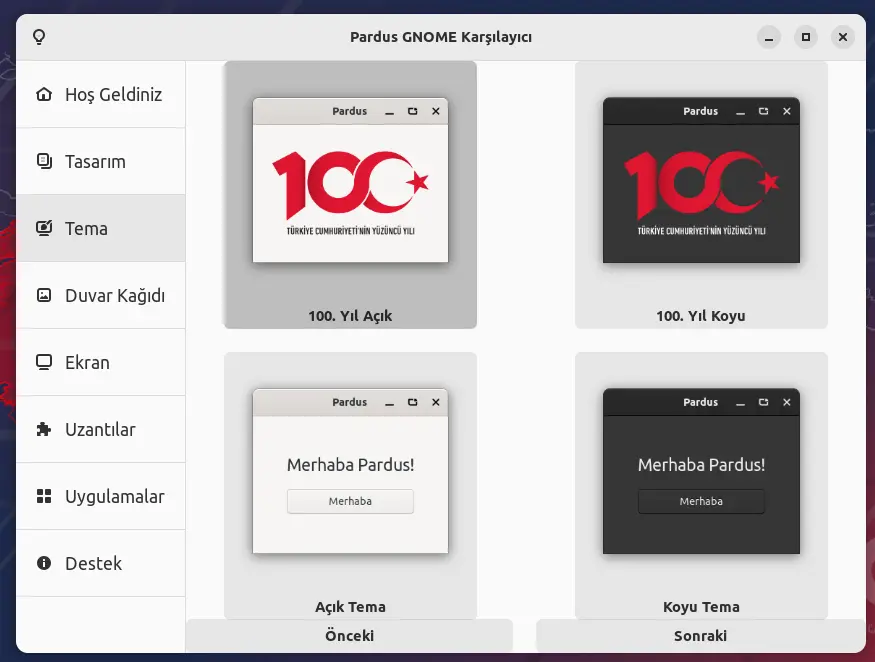This screenshot has width=875, height=662.
Task: Pick the Açık Tema light preview card
Action: [350, 486]
